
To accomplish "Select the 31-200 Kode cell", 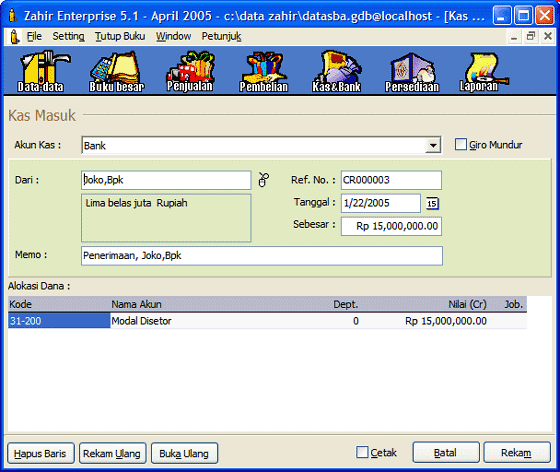I will click(59, 321).
